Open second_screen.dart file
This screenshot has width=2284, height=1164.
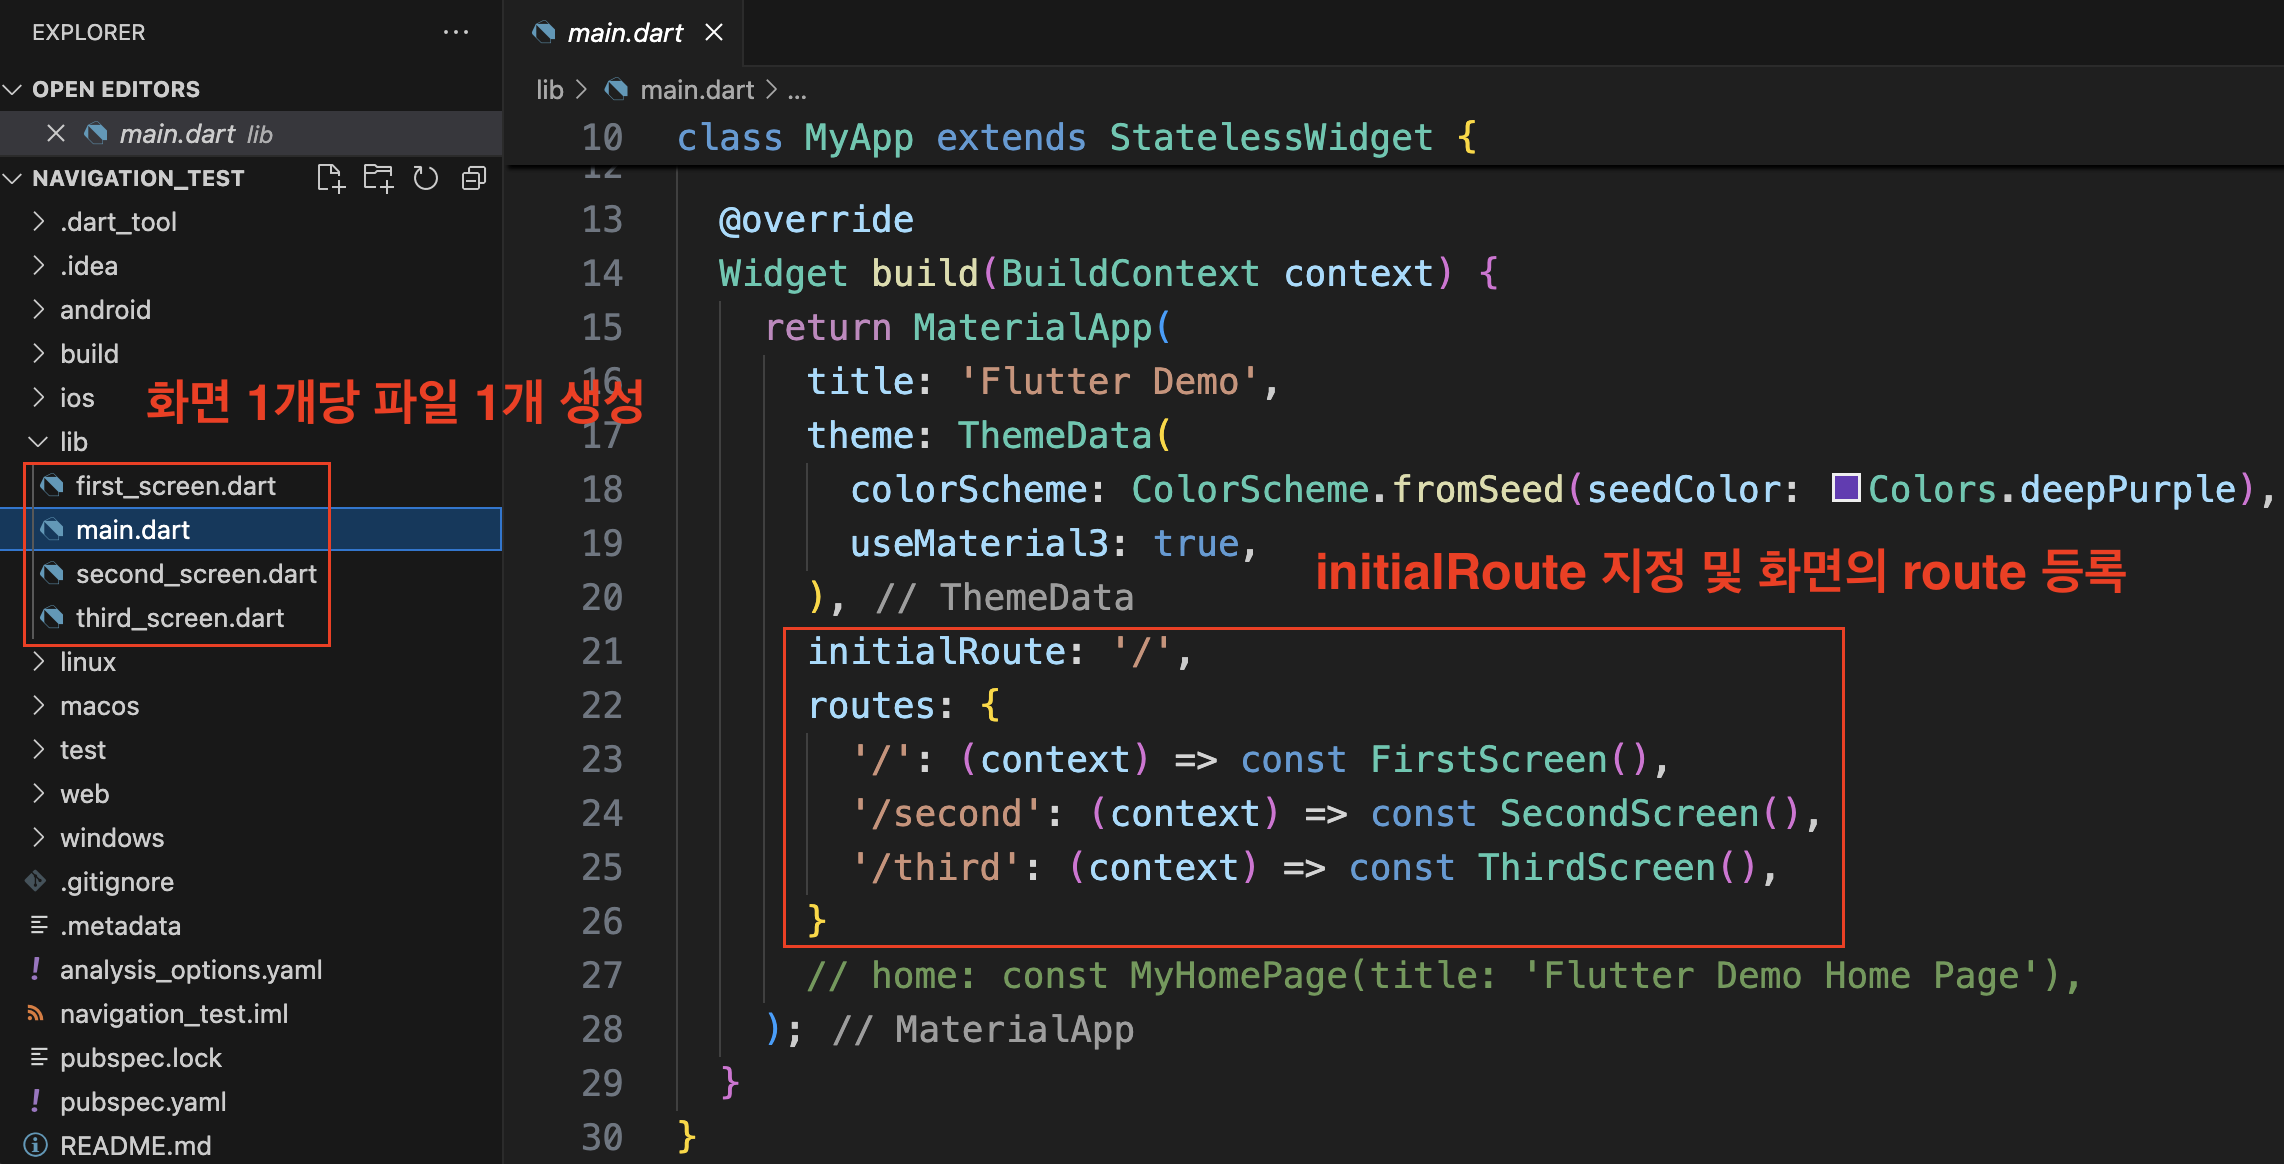click(195, 574)
